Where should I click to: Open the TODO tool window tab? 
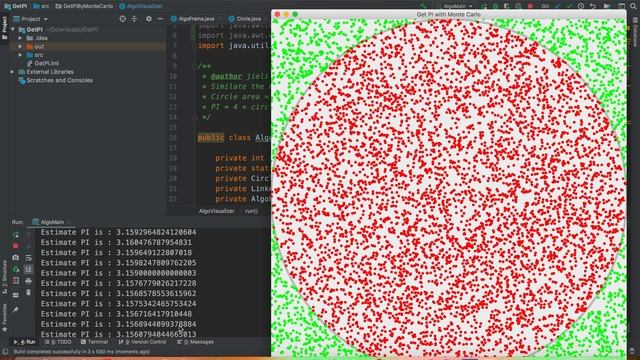point(58,342)
